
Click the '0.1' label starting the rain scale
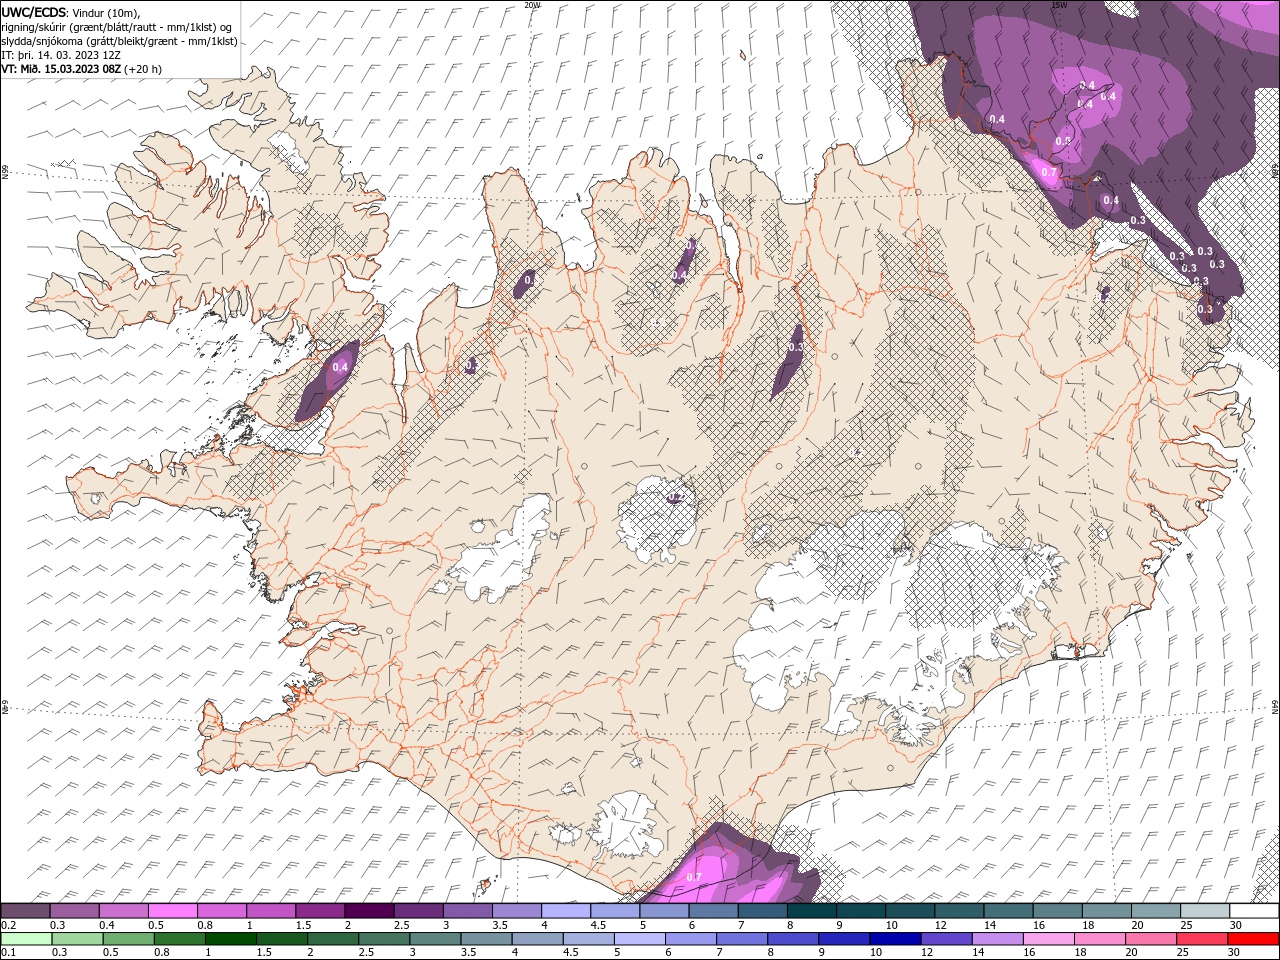8,953
